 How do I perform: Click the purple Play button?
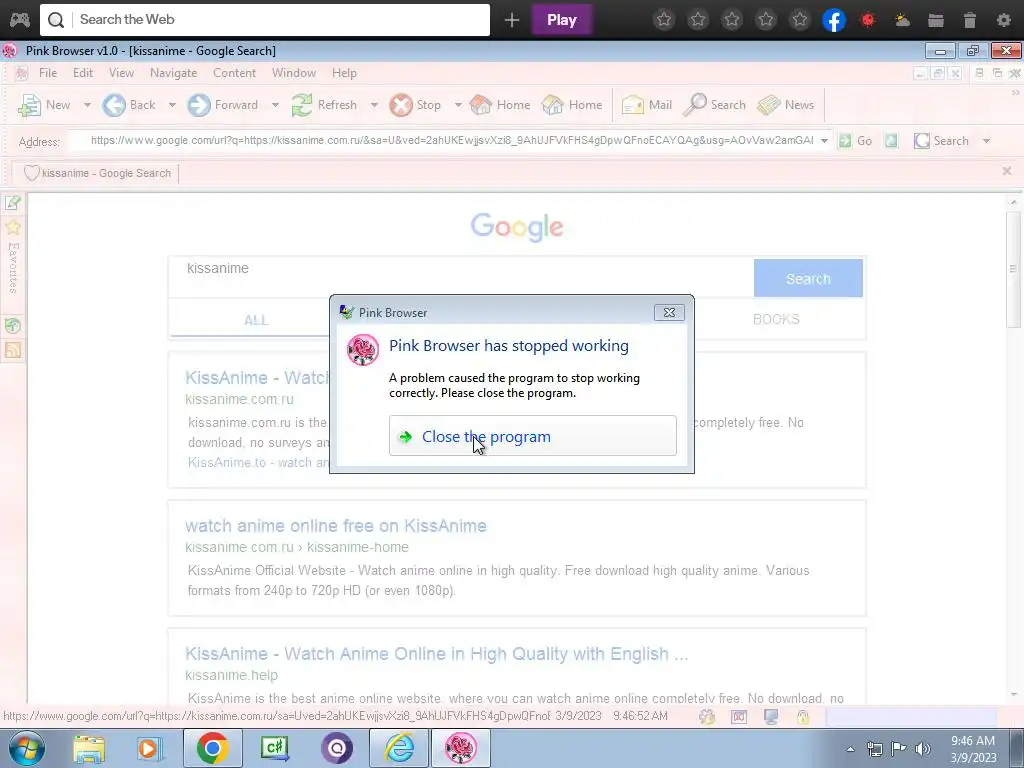(562, 20)
